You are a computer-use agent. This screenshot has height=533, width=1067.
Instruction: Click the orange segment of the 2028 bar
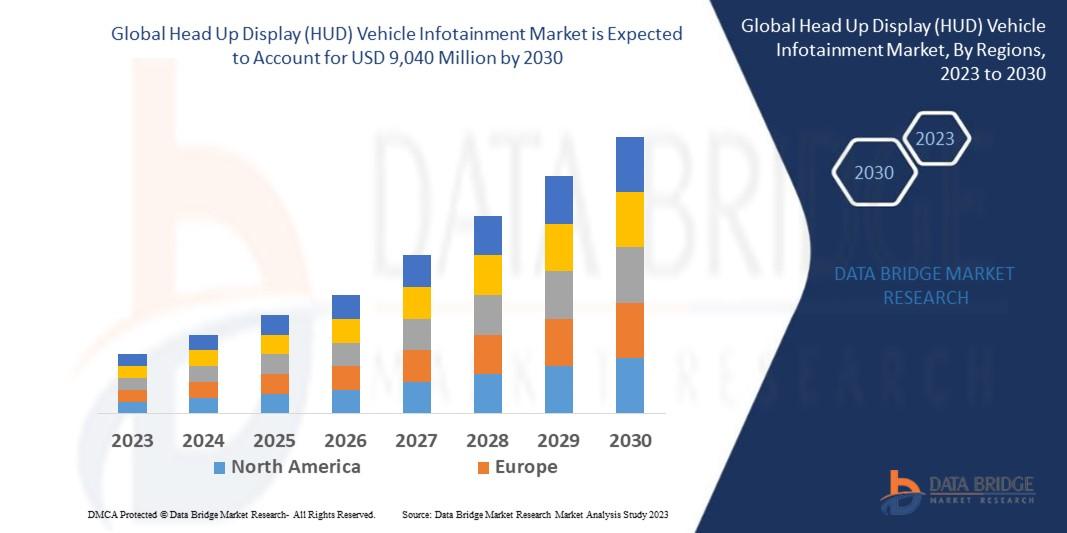[488, 354]
